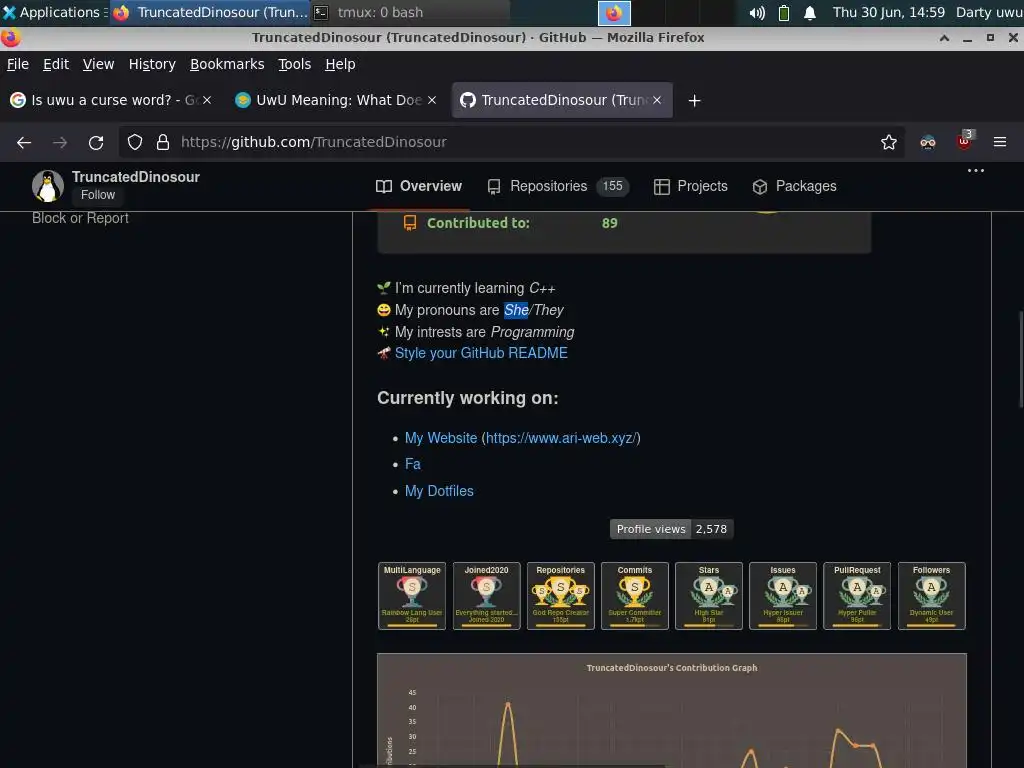
Task: Open the Tools menu
Action: [294, 64]
